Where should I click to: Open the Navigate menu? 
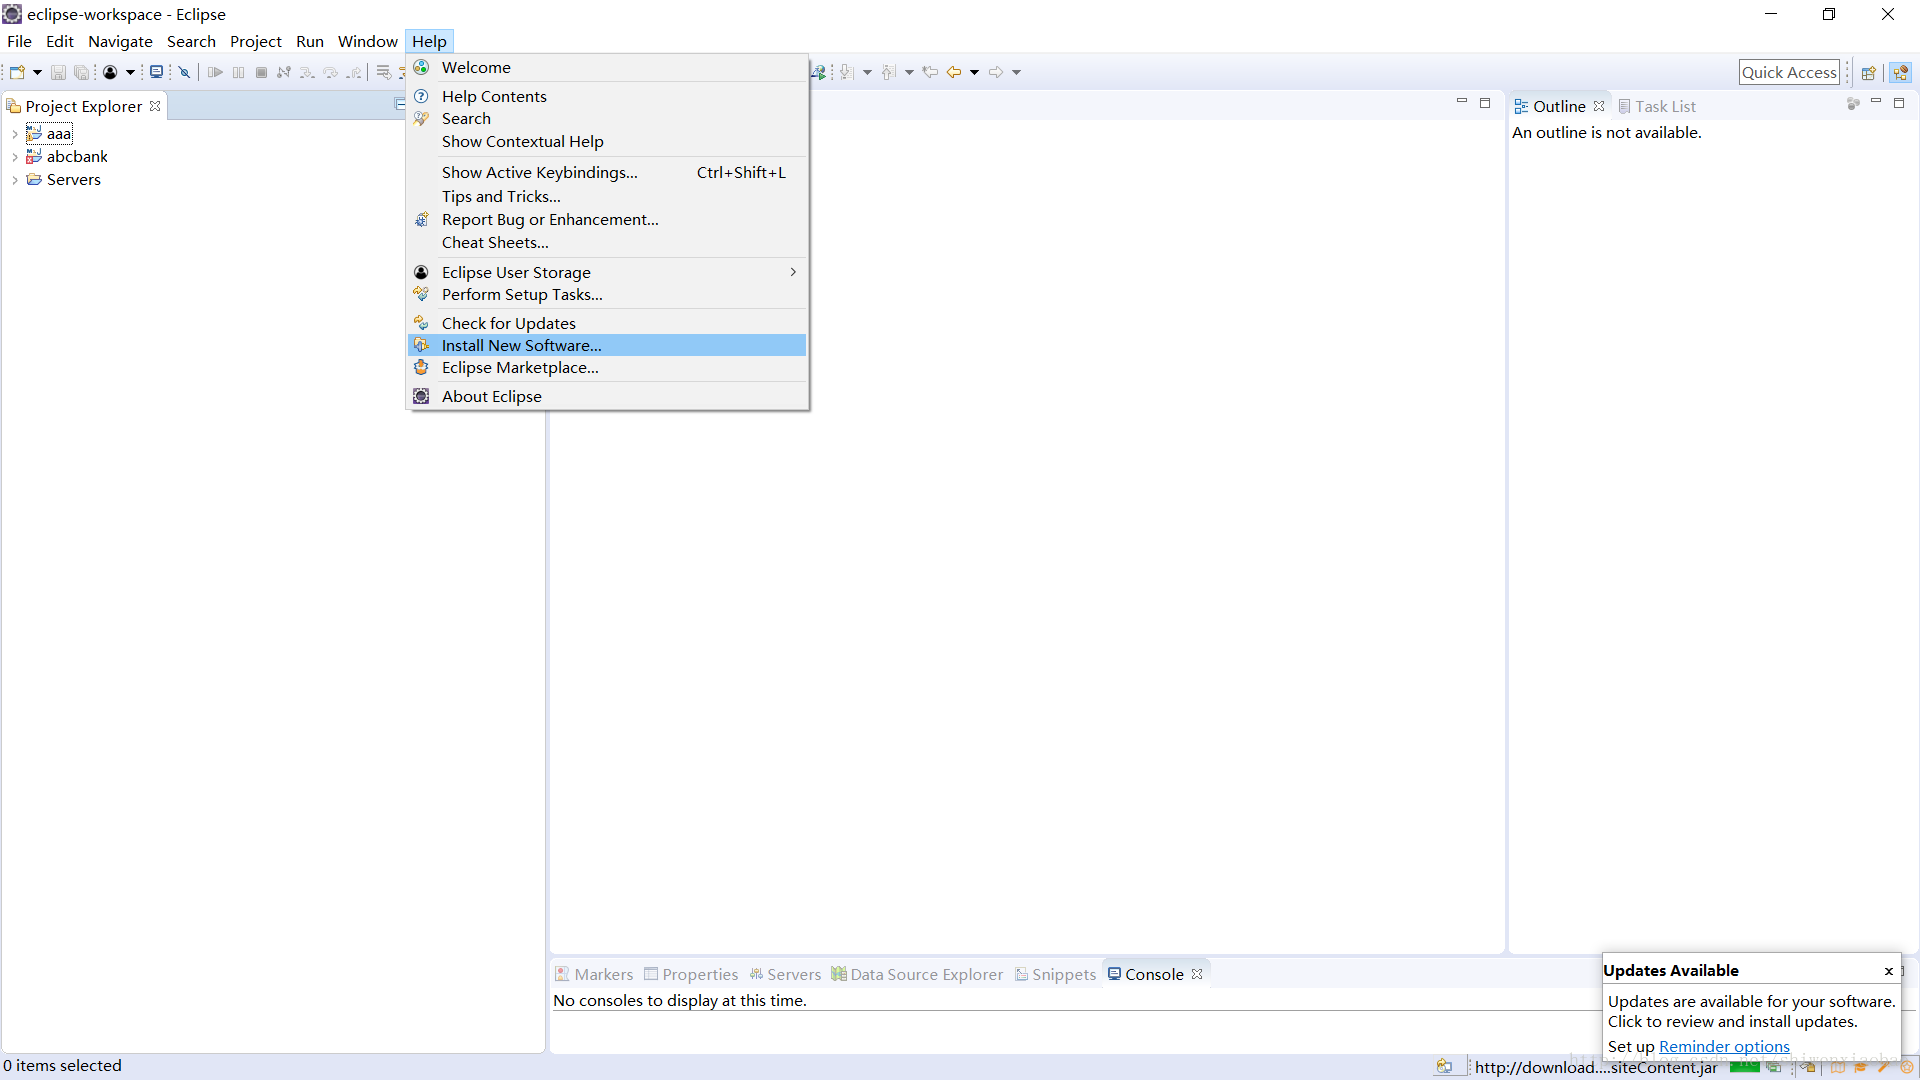tap(120, 41)
